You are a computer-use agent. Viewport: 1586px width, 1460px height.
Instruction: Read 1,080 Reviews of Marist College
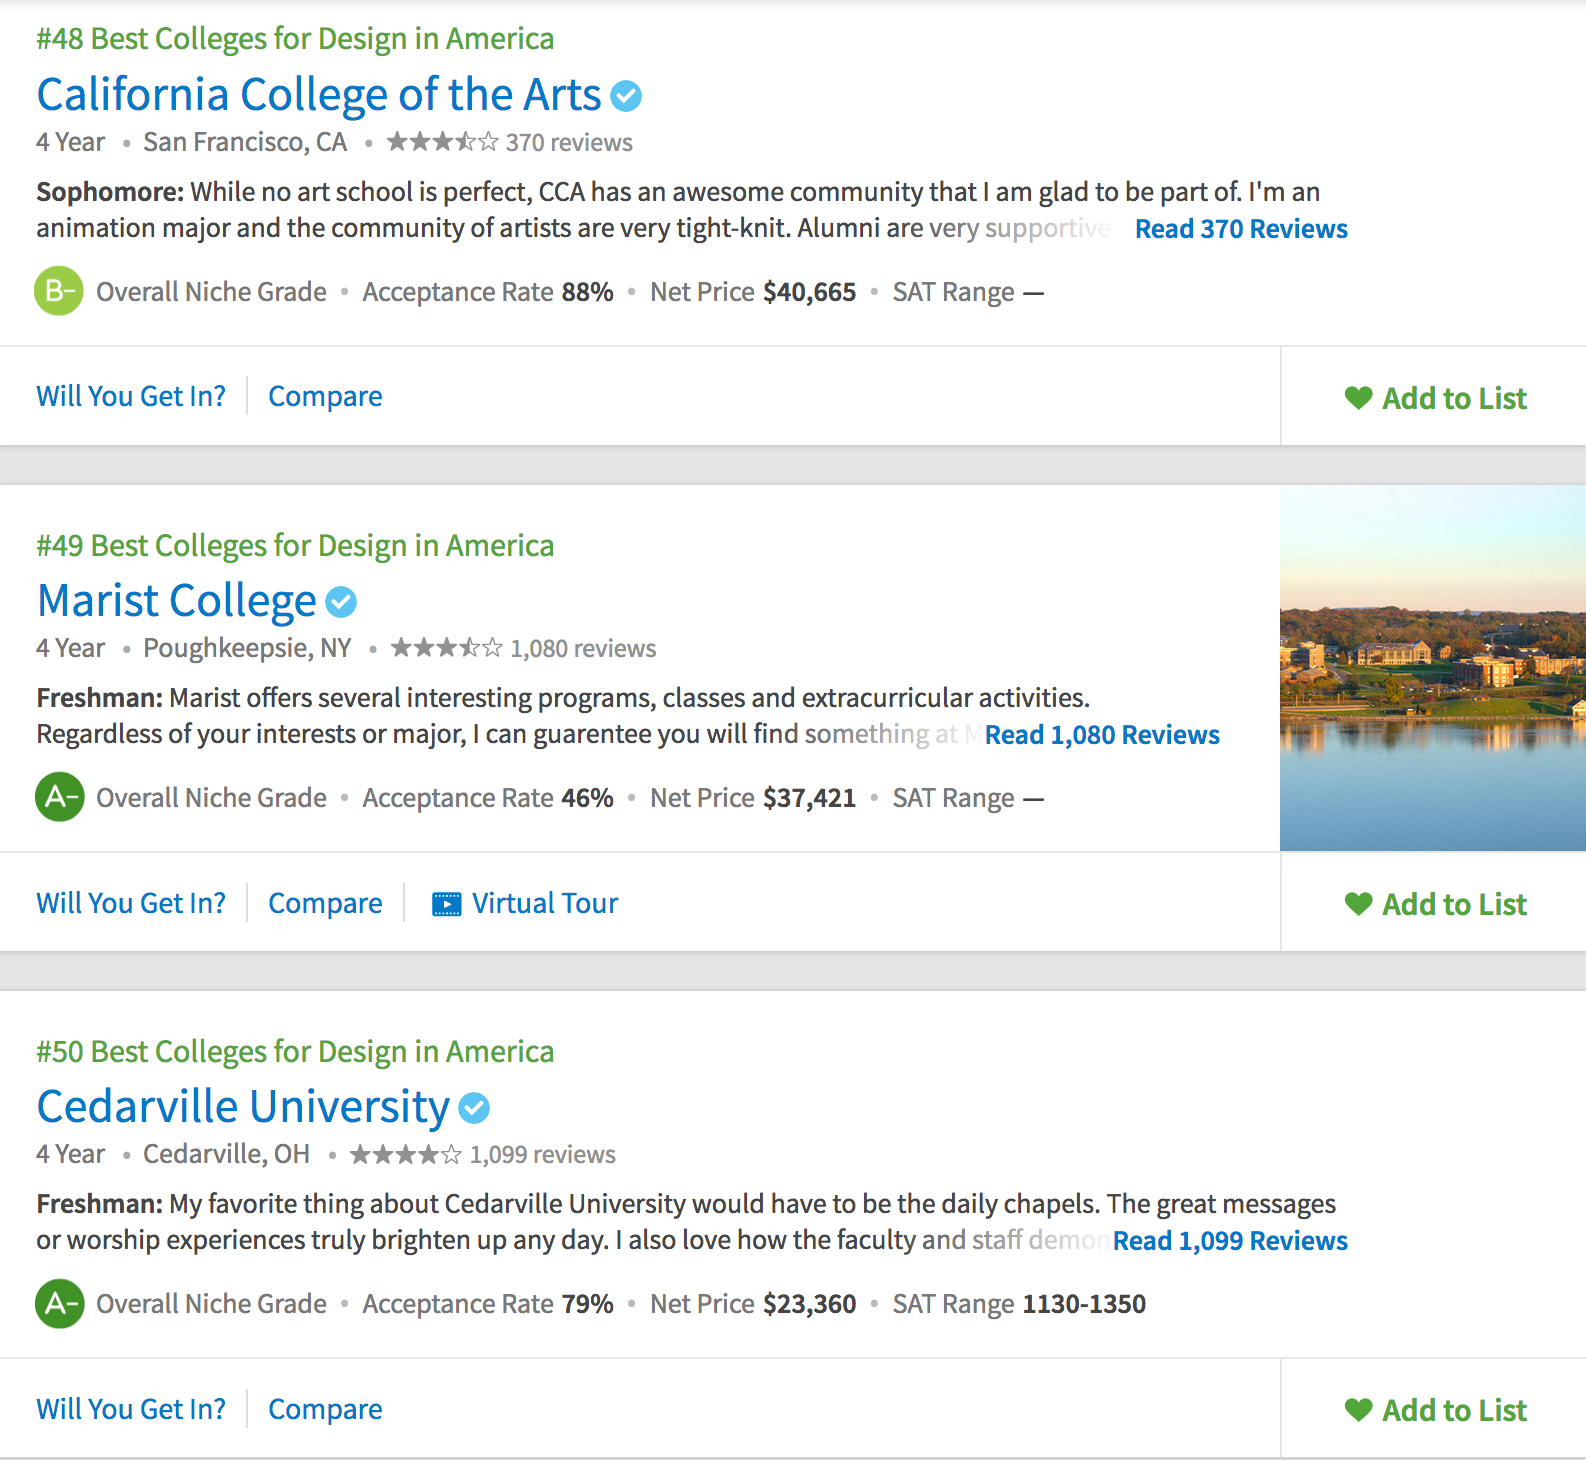[x=1102, y=735]
